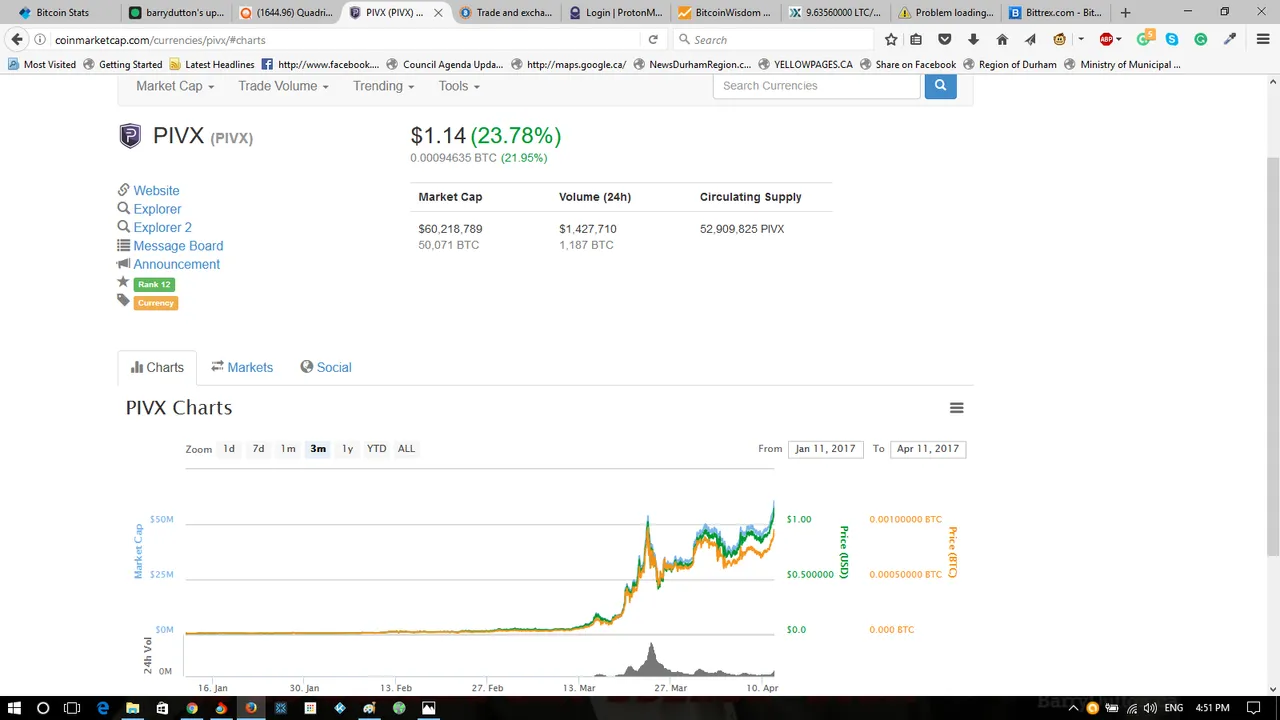
Task: Set chart zoom to 1d
Action: tap(229, 449)
